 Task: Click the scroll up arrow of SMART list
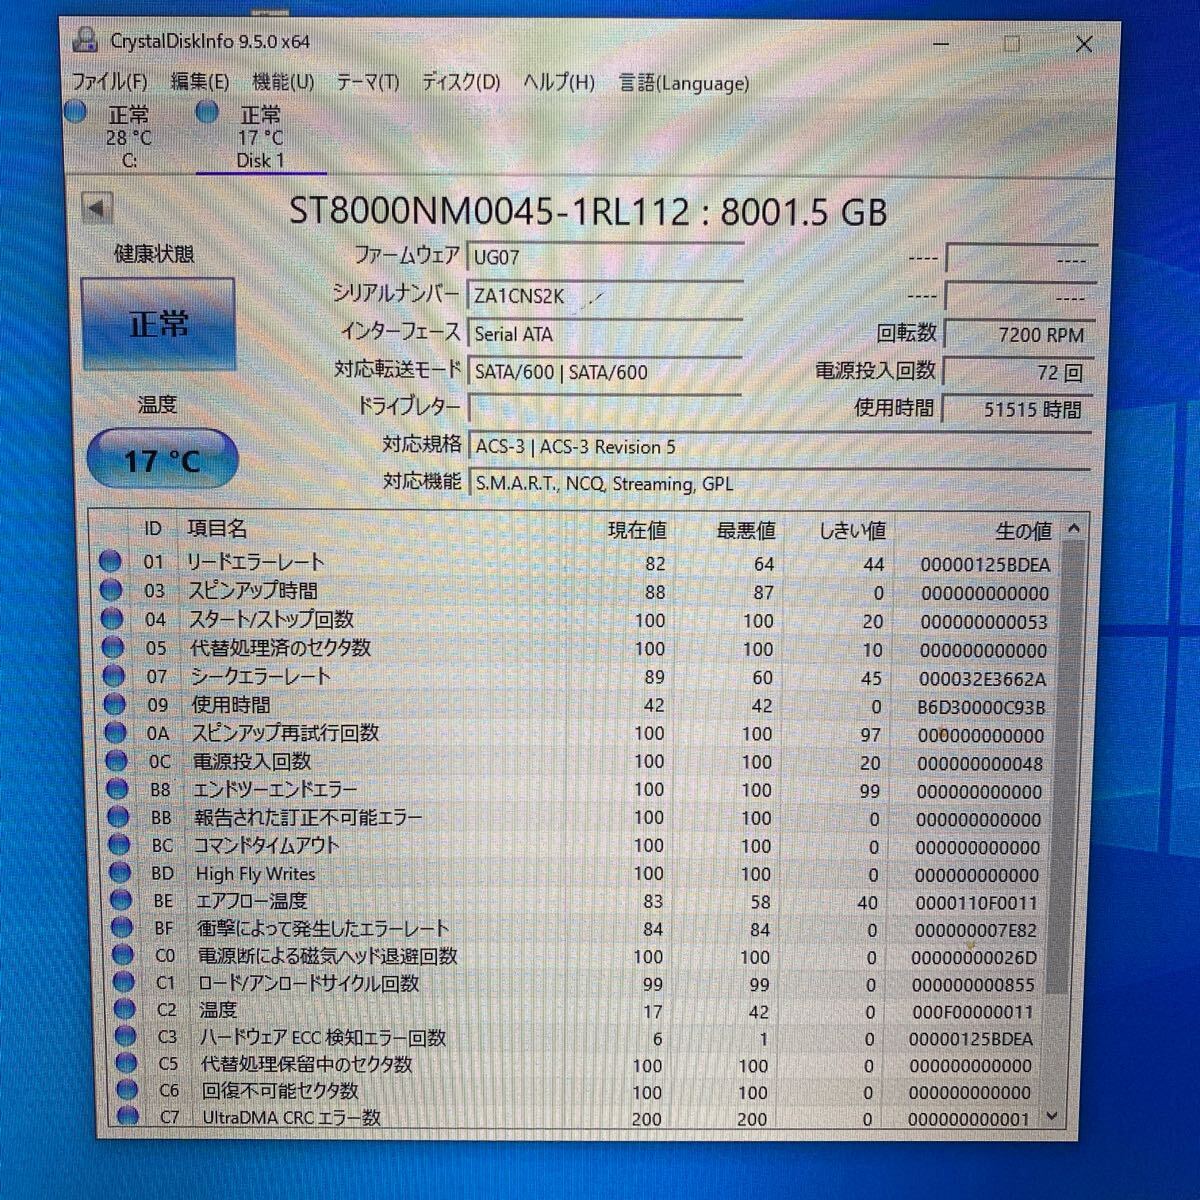pos(1073,528)
